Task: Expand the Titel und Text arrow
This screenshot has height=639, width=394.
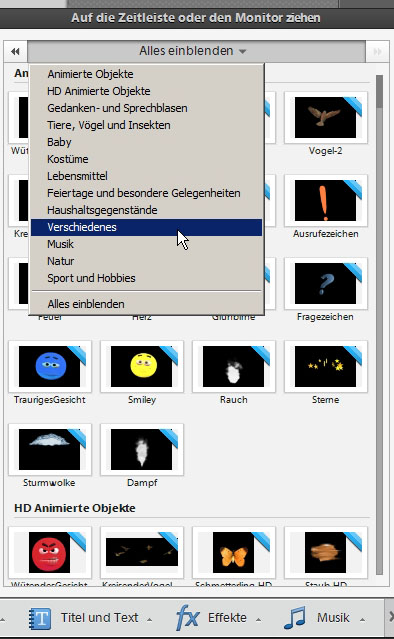Action: coord(150,620)
